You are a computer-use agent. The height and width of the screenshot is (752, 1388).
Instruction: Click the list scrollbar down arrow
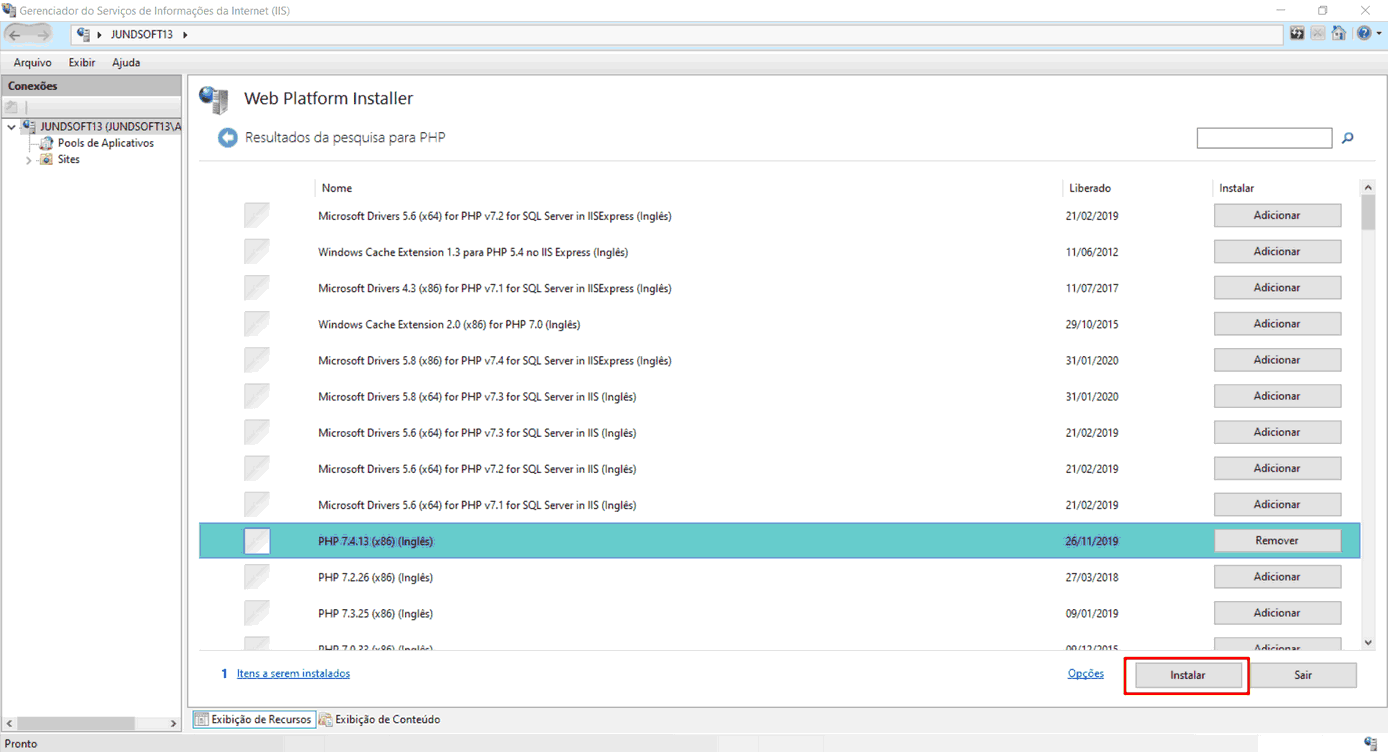(x=1368, y=642)
